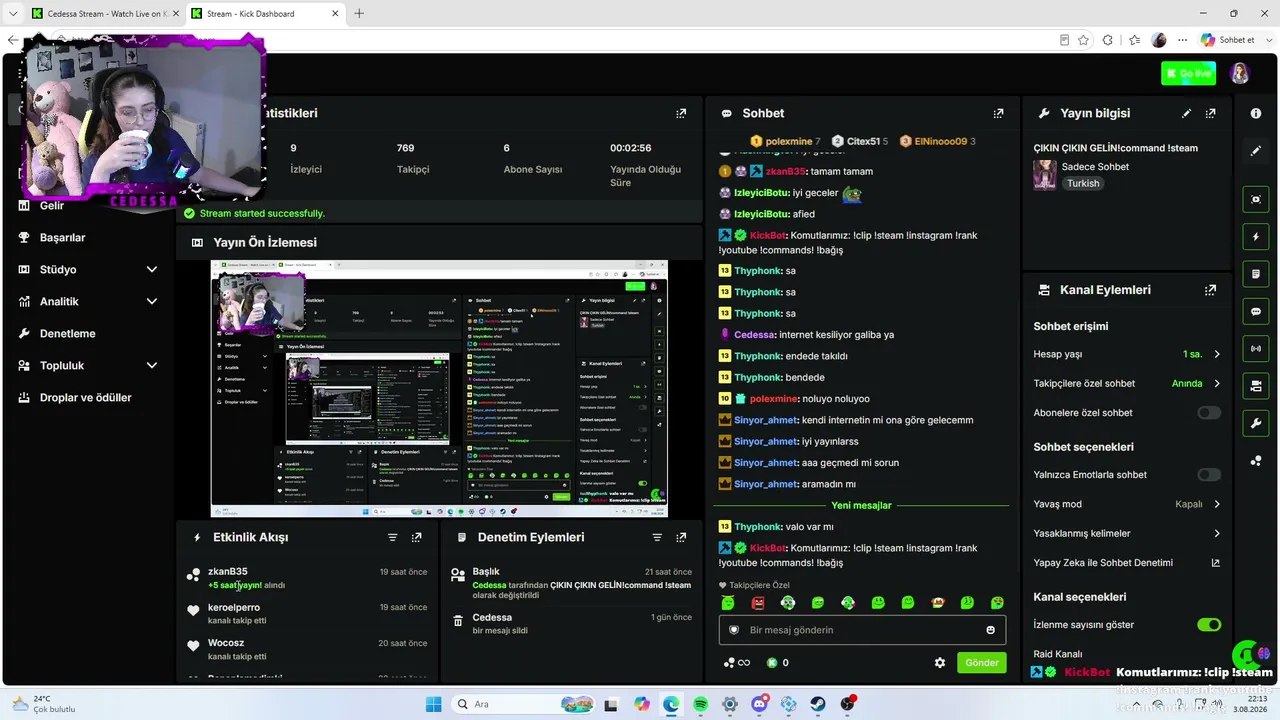Pop out the statistics panel
The width and height of the screenshot is (1280, 720).
coord(681,114)
